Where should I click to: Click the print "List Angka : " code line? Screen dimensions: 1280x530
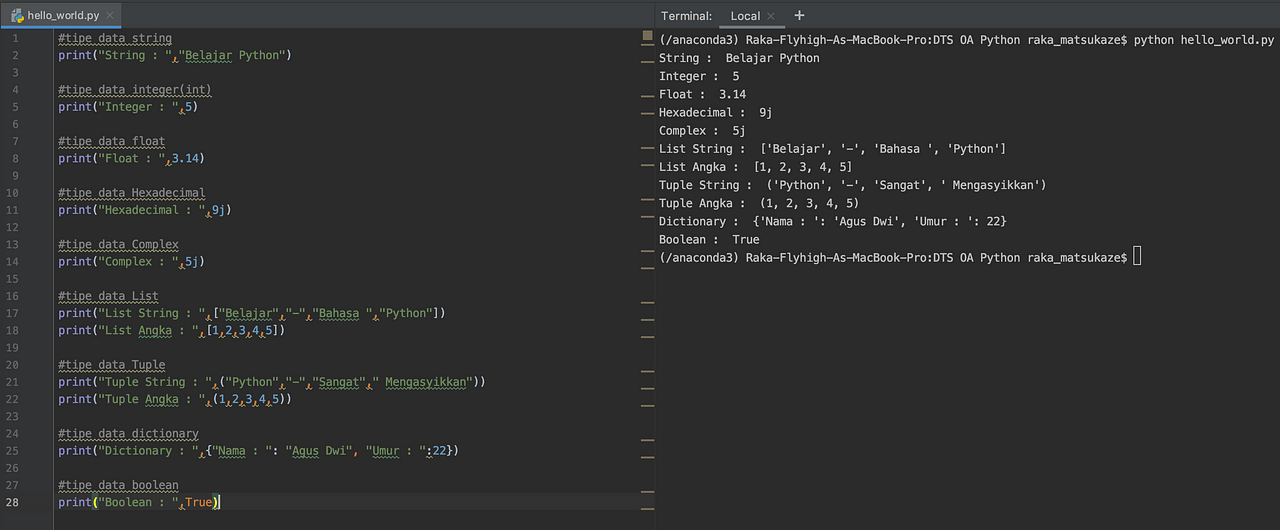[172, 330]
